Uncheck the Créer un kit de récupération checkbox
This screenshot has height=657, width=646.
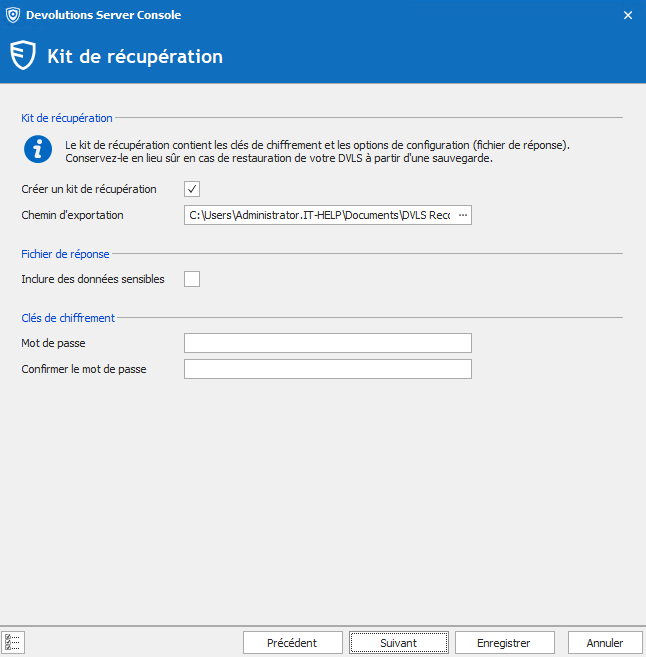click(x=192, y=189)
